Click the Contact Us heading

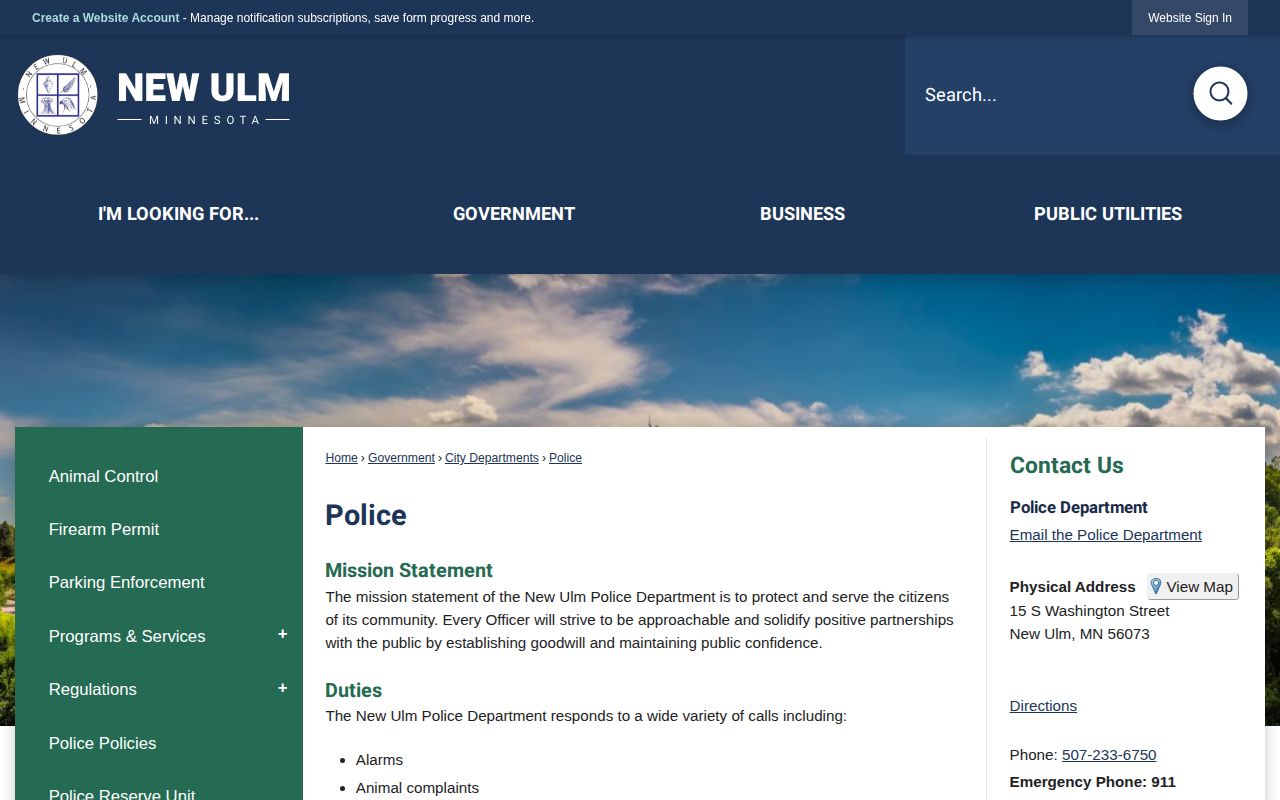coord(1067,465)
